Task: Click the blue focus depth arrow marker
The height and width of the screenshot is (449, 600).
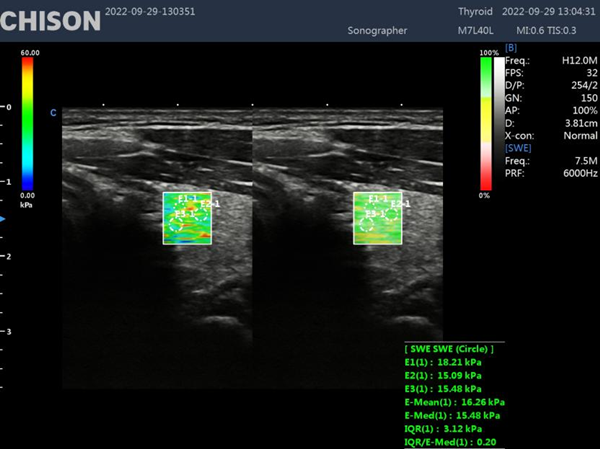Action: [2, 219]
